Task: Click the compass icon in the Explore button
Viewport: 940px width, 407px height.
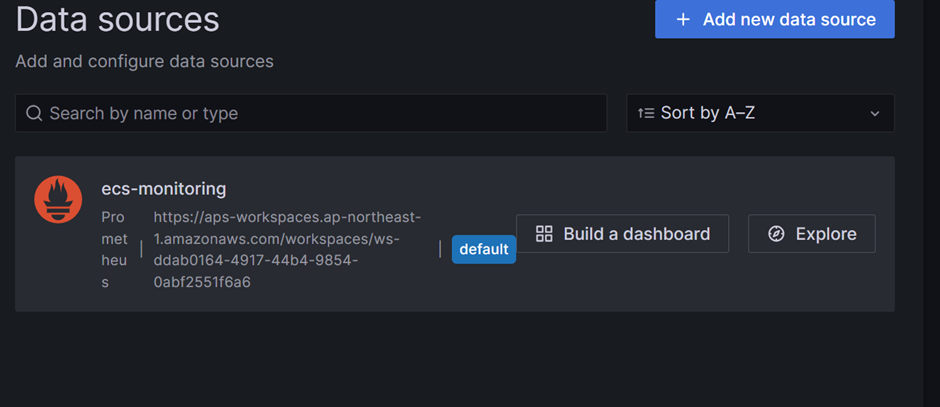Action: click(776, 234)
